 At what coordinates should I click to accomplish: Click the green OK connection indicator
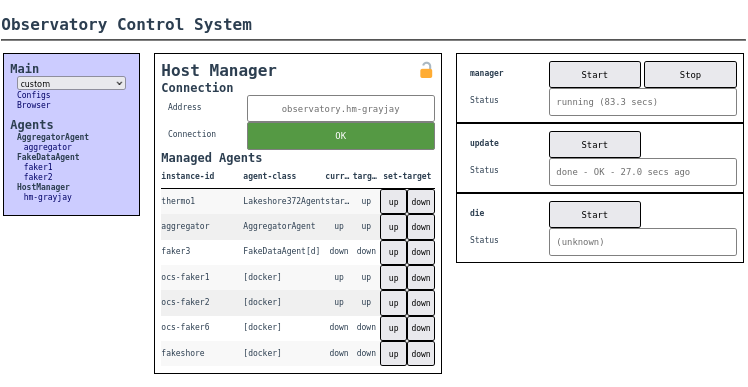[x=341, y=136]
